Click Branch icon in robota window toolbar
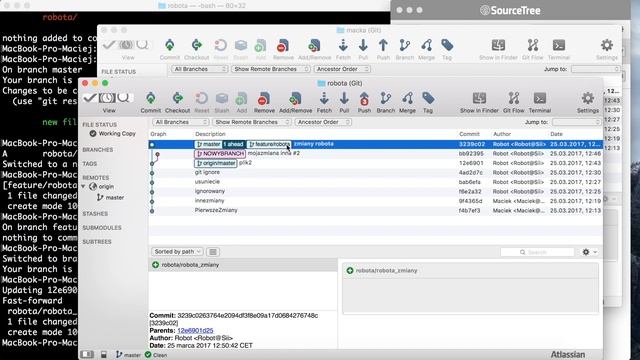This screenshot has width=640, height=360. [x=385, y=98]
